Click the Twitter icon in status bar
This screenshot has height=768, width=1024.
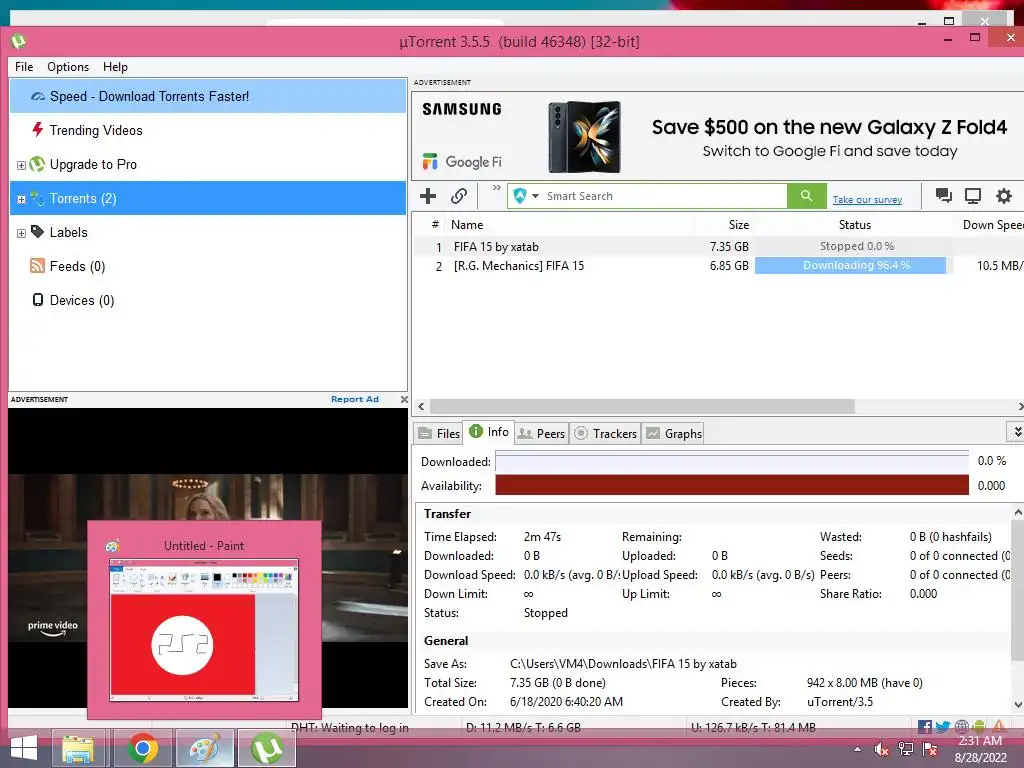942,726
